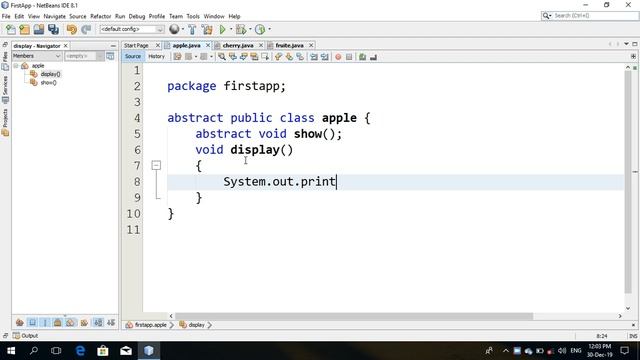
Task: Click the globe browser selector icon
Action: 174,29
